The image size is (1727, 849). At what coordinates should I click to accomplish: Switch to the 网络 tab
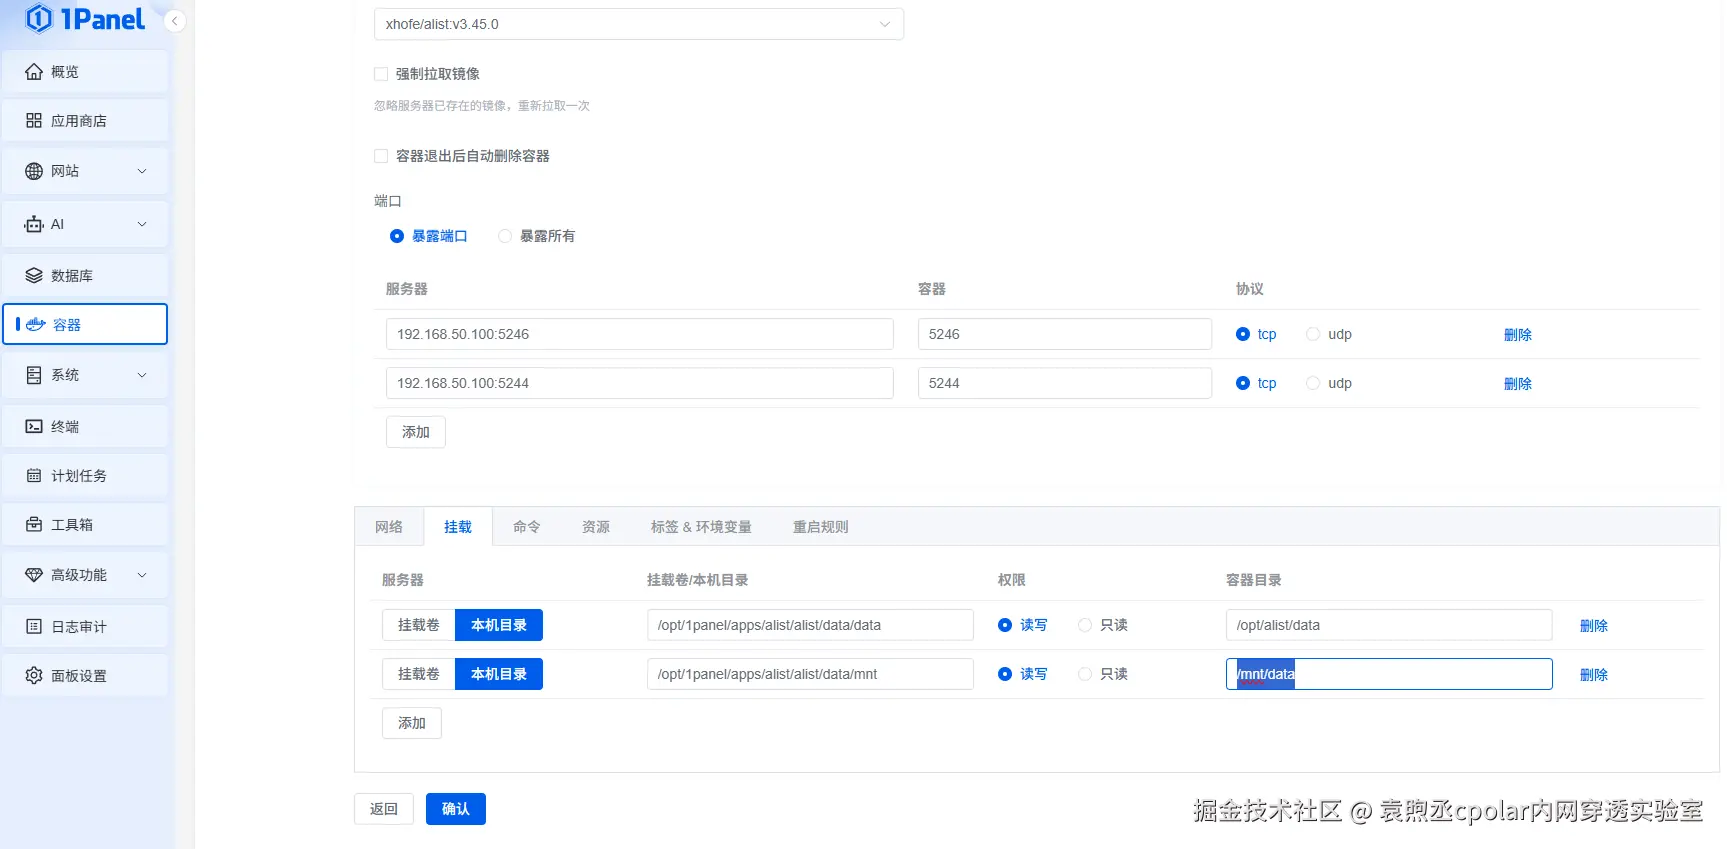tap(389, 527)
